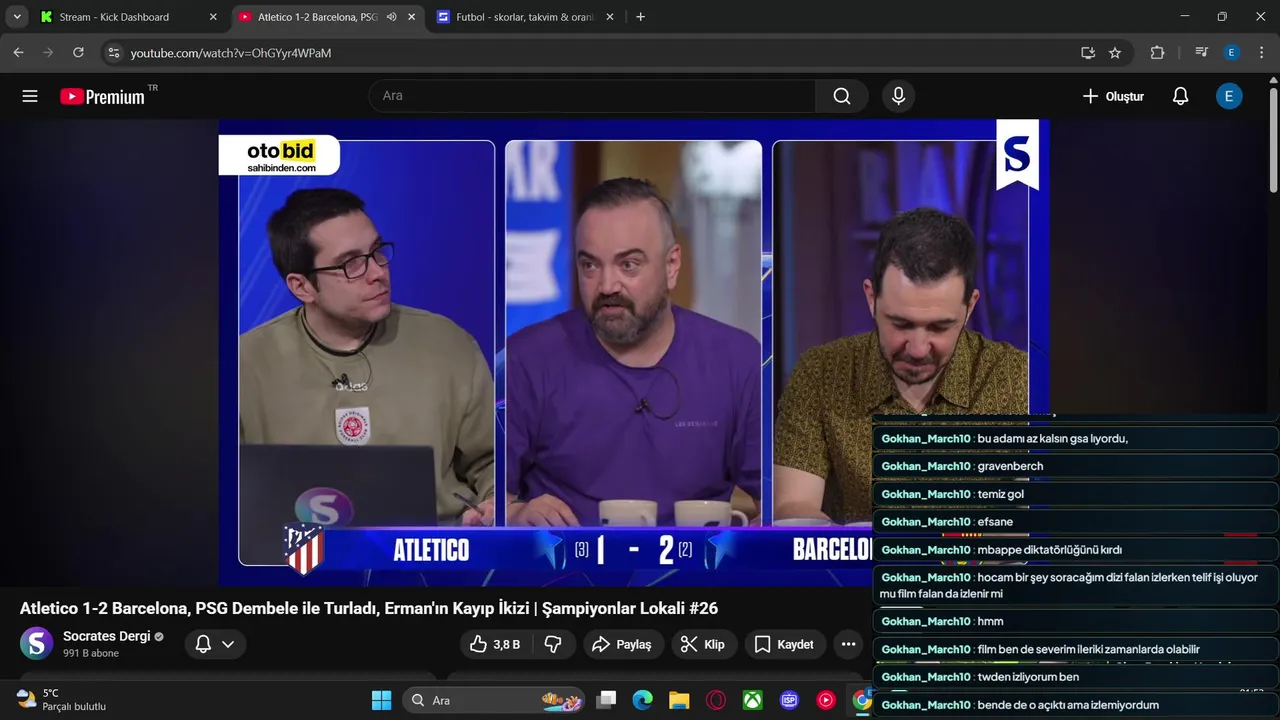Select chat message 'mbappe diktatörlüğünü kırdı'
The width and height of the screenshot is (1280, 720).
1050,550
